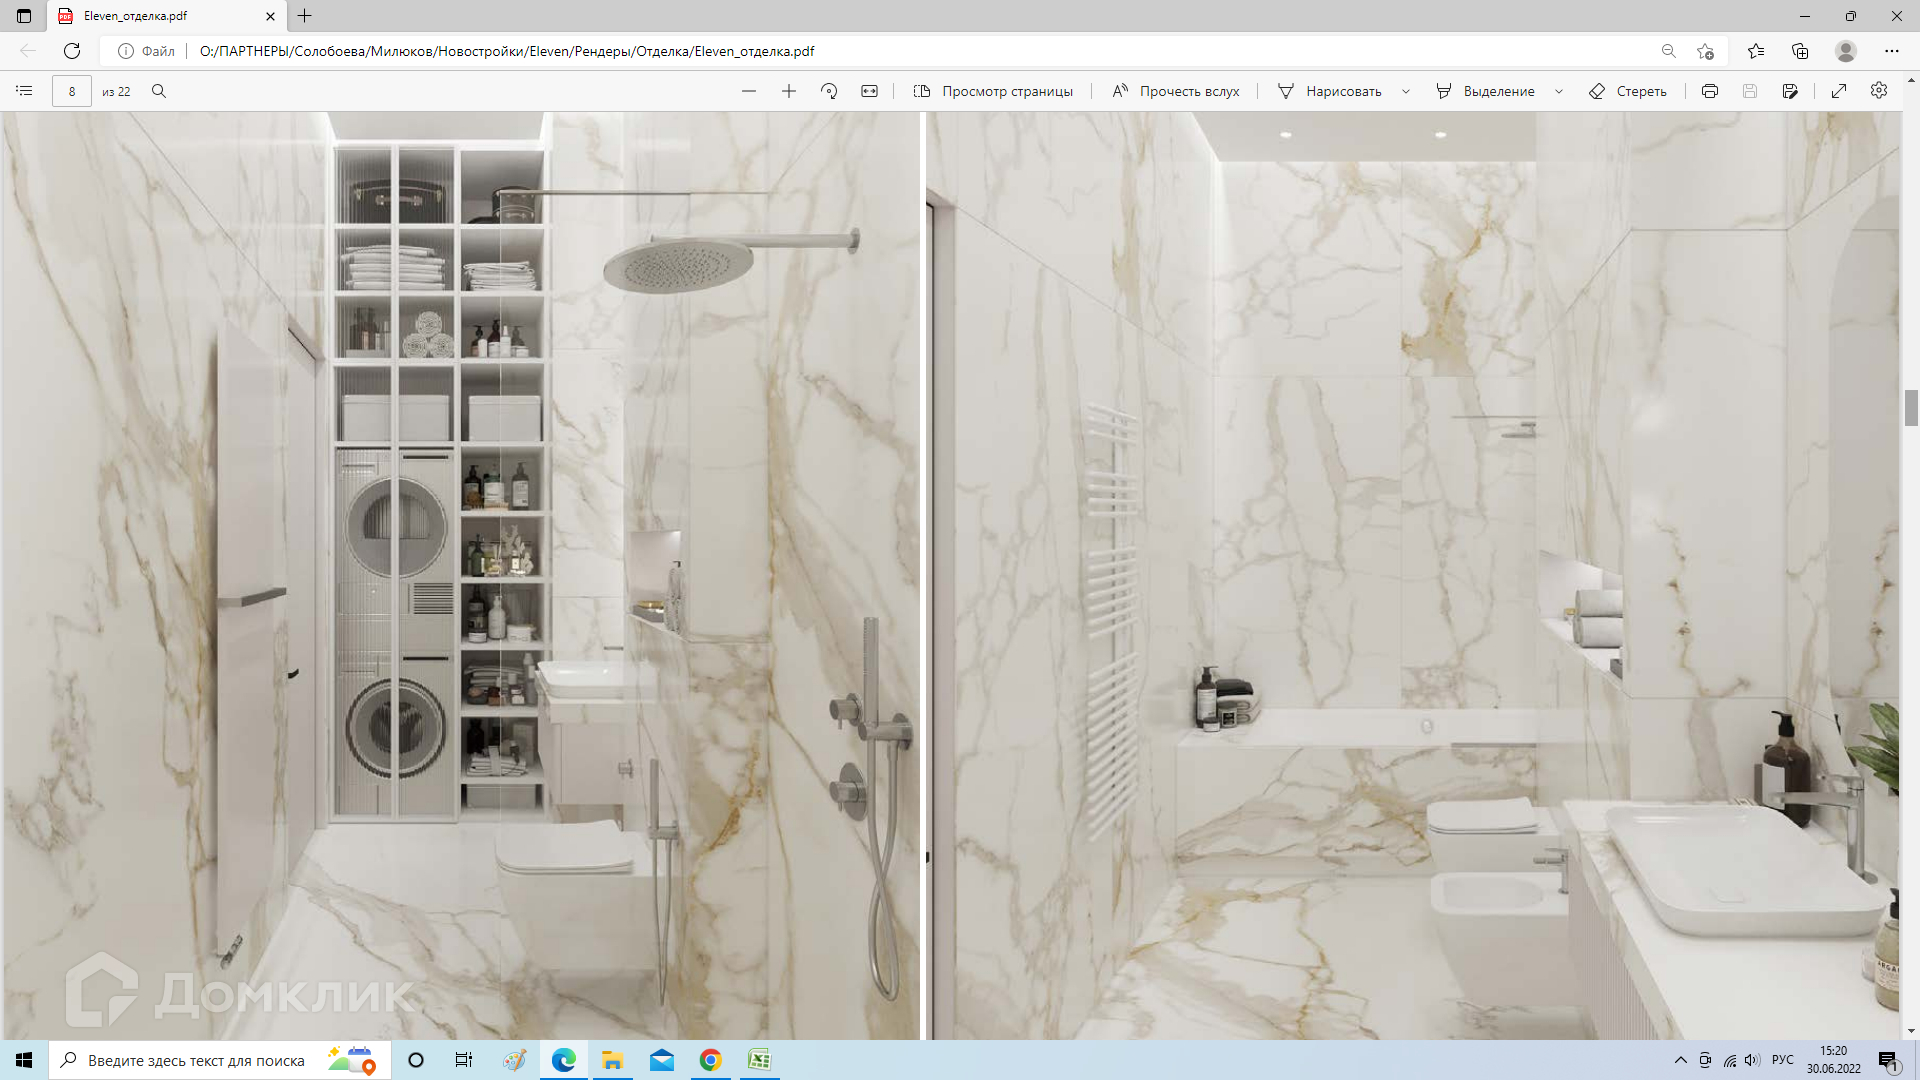This screenshot has width=1920, height=1080.
Task: Enter full screen mode
Action: coord(1839,91)
